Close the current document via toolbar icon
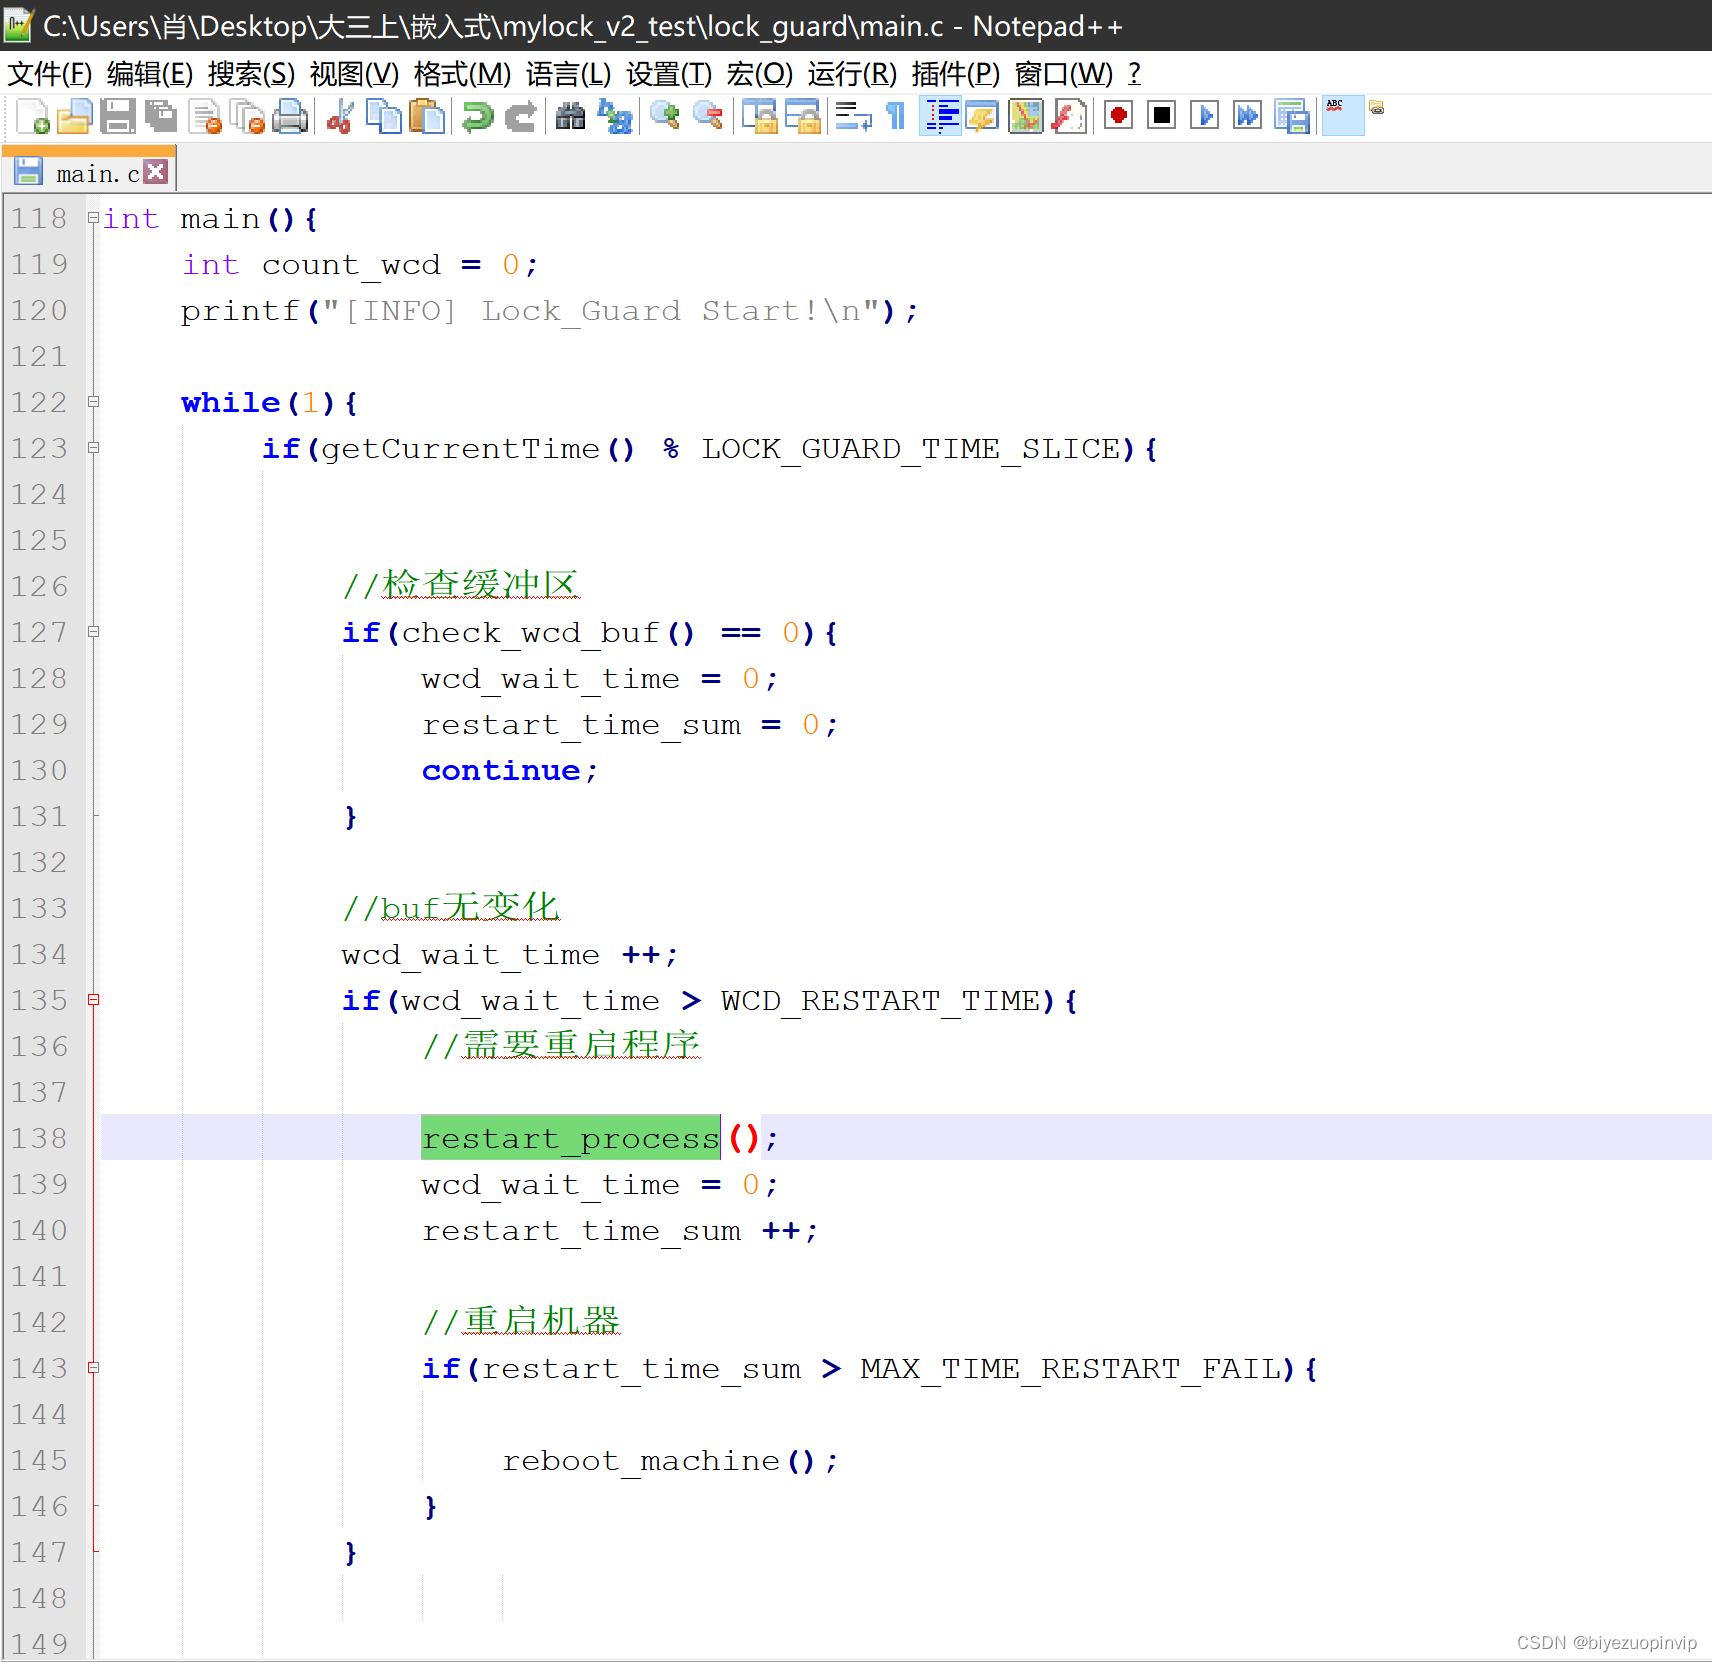This screenshot has height=1662, width=1712. click(205, 117)
